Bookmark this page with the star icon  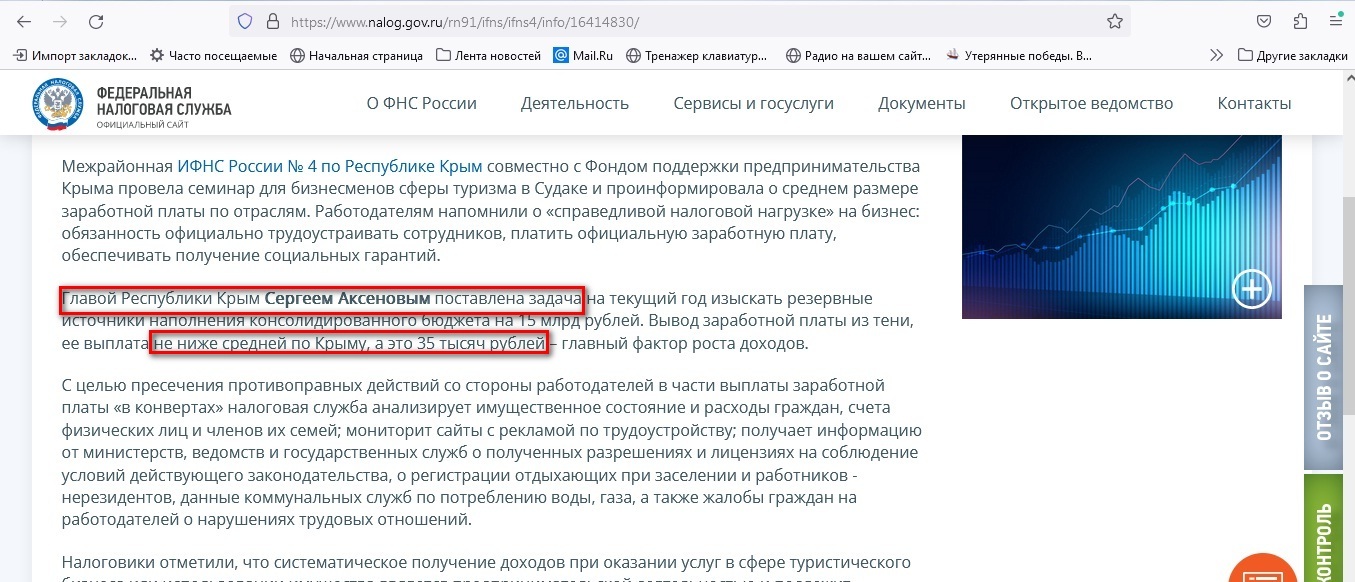point(1114,21)
